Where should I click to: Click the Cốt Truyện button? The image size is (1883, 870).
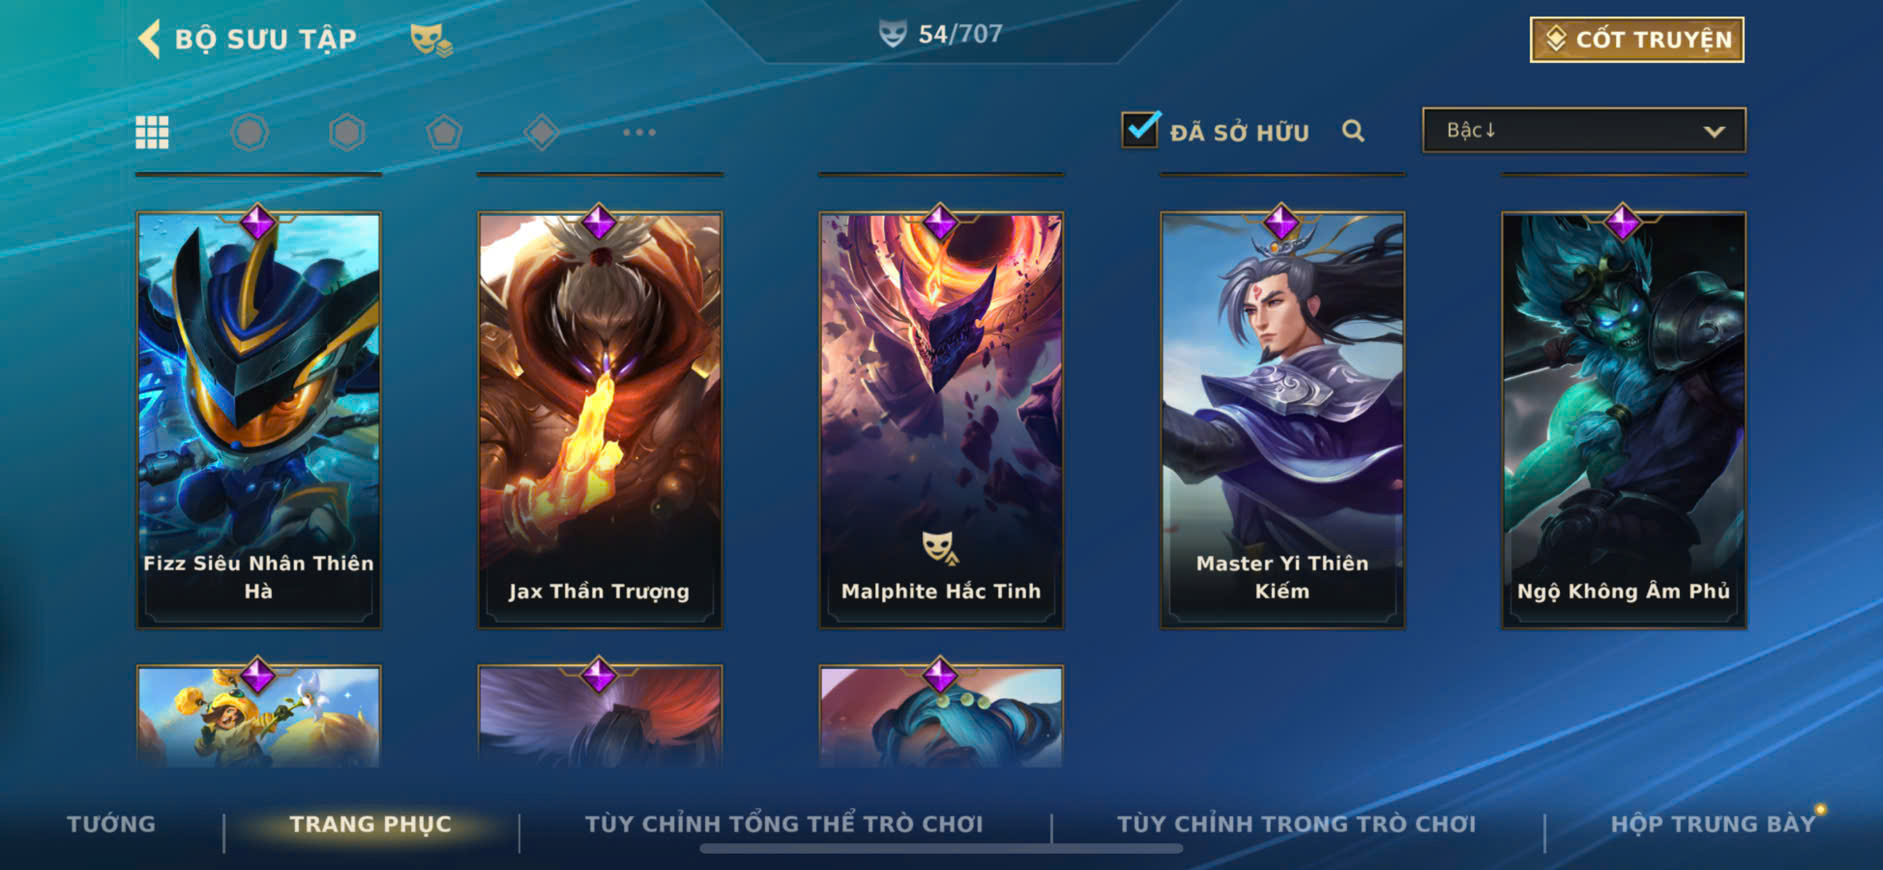click(x=1637, y=39)
